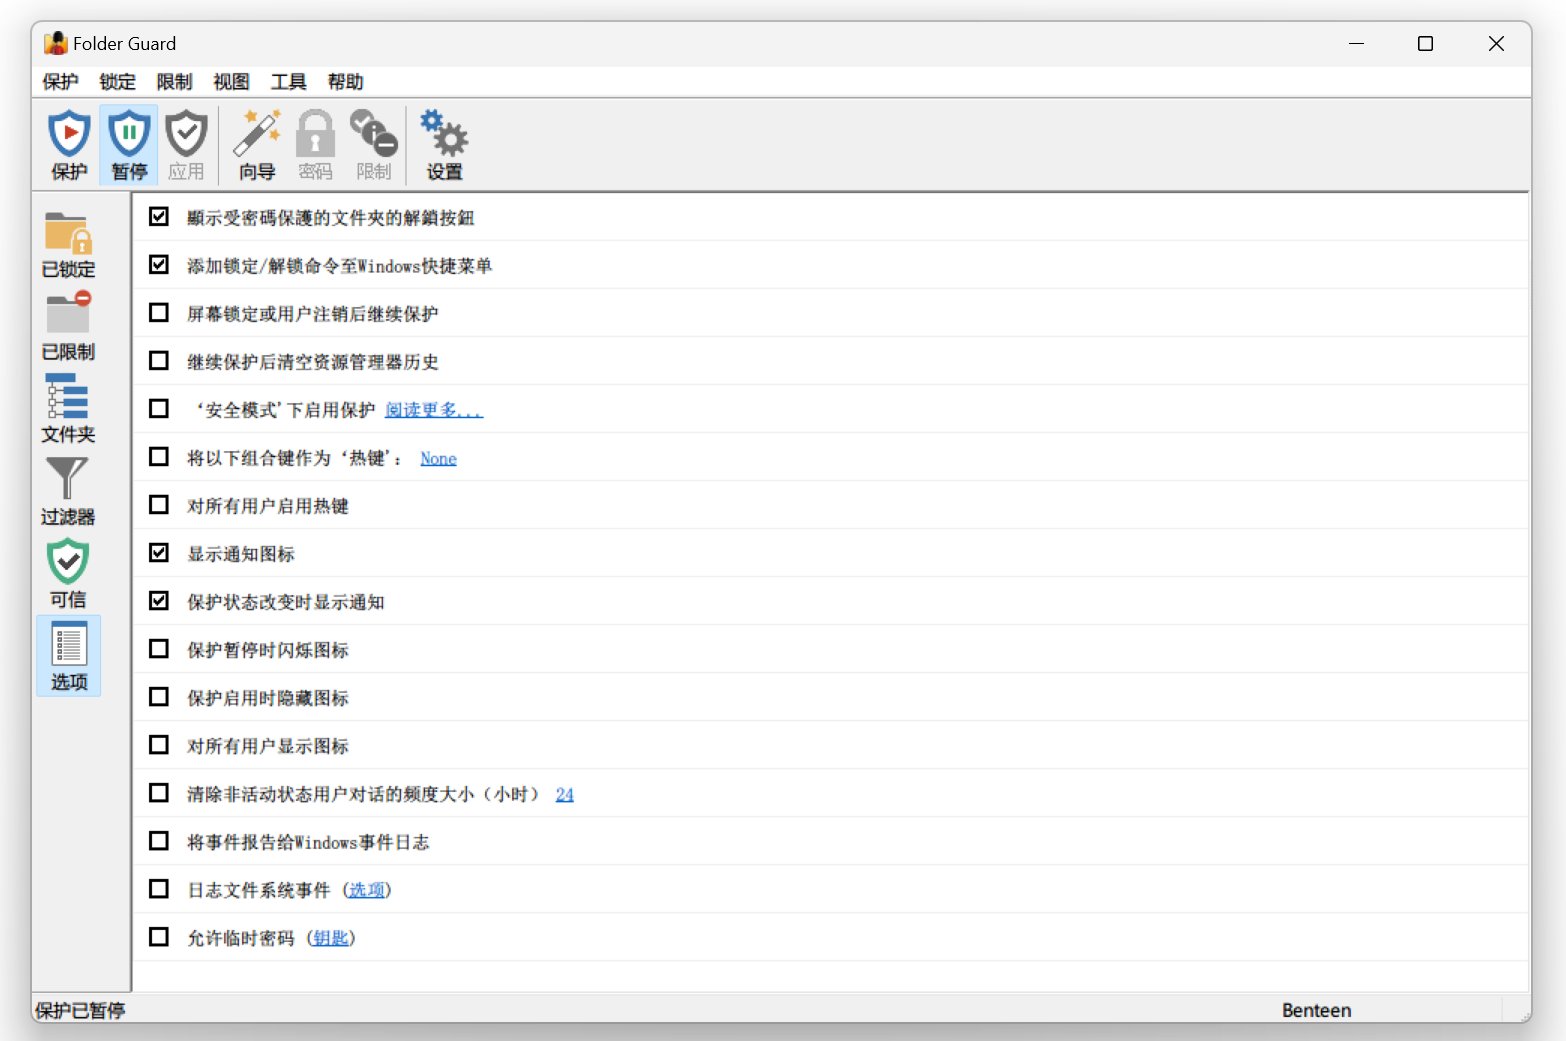The width and height of the screenshot is (1566, 1041).
Task: Uncheck 添加锁定/解锁命令至Windows快捷菜单 checkbox
Action: (159, 264)
